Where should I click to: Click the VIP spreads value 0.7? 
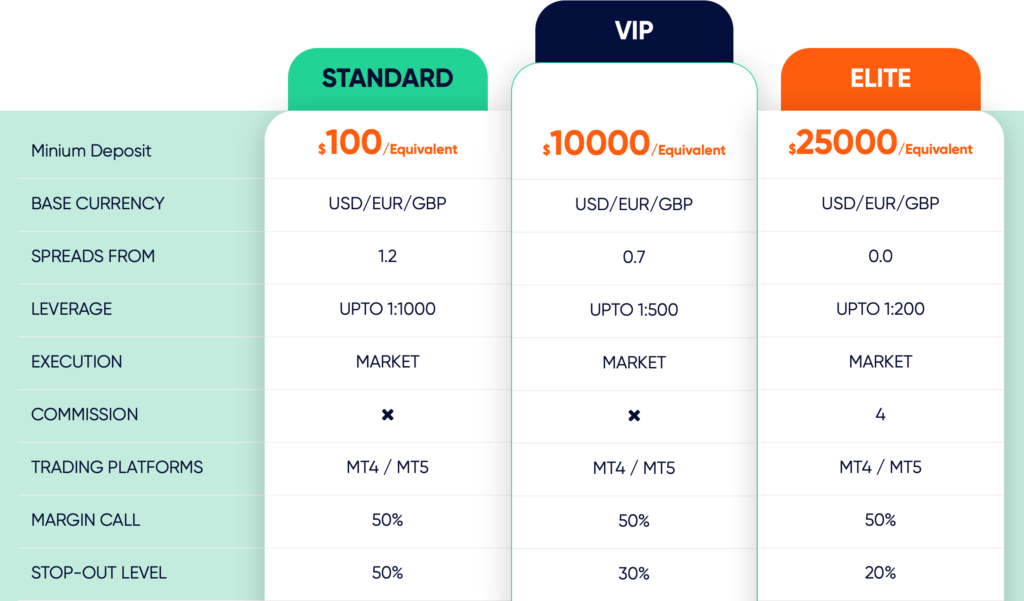(633, 257)
